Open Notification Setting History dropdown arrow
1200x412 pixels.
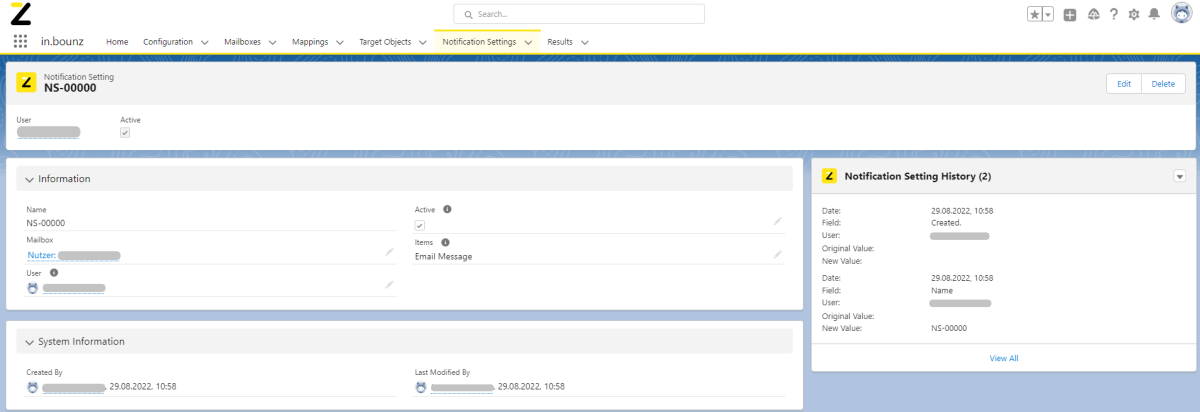pyautogui.click(x=1179, y=176)
